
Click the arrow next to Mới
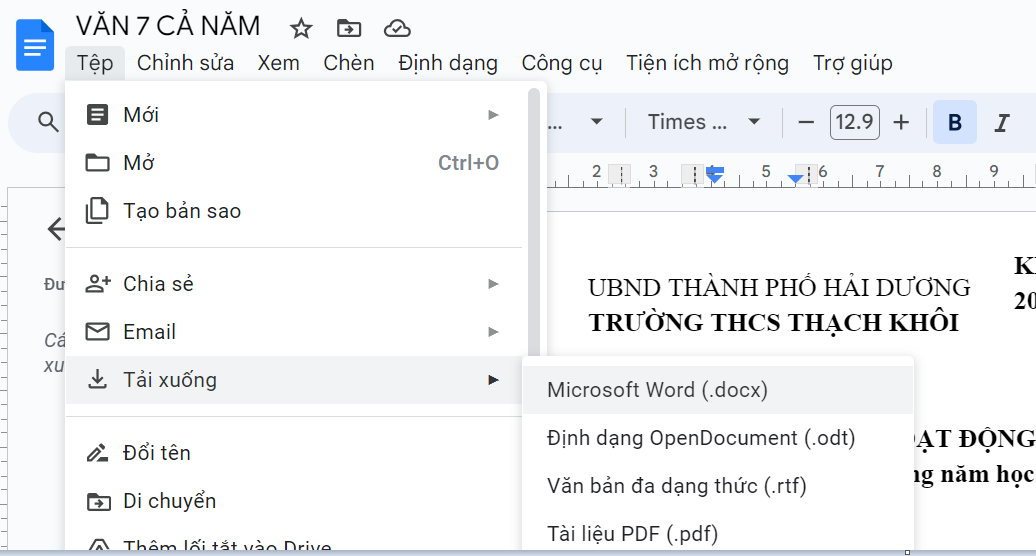tap(493, 115)
